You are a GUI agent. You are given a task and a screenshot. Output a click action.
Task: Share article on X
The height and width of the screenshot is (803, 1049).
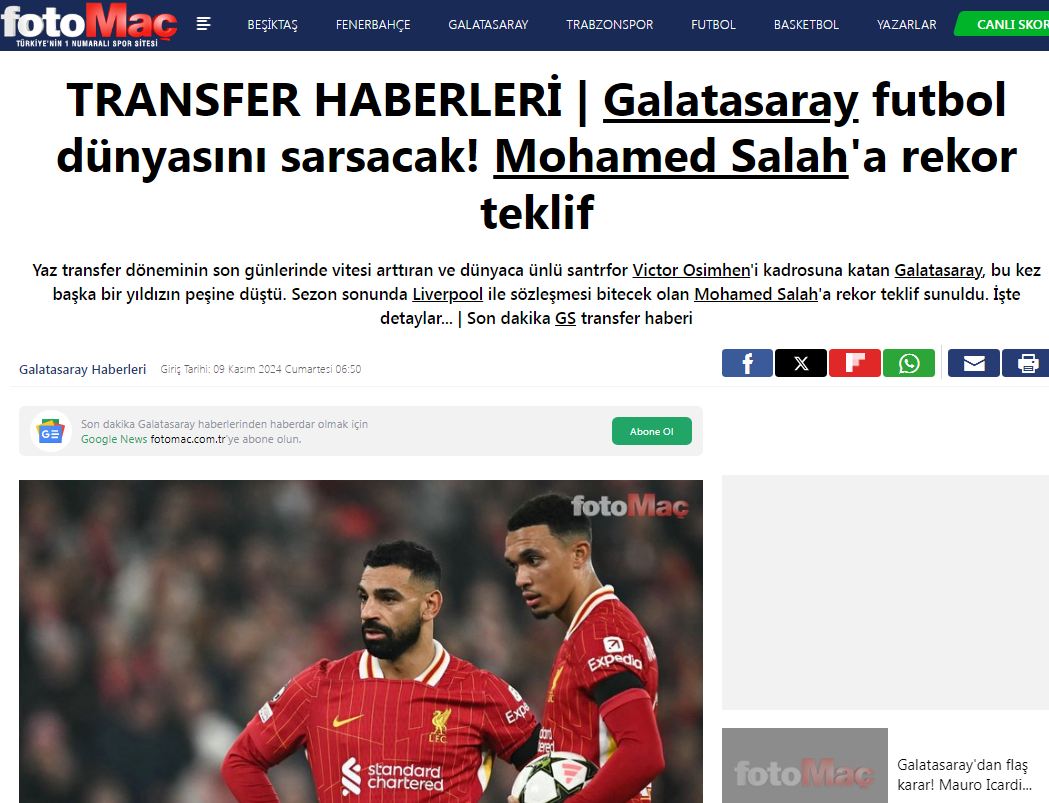click(801, 363)
